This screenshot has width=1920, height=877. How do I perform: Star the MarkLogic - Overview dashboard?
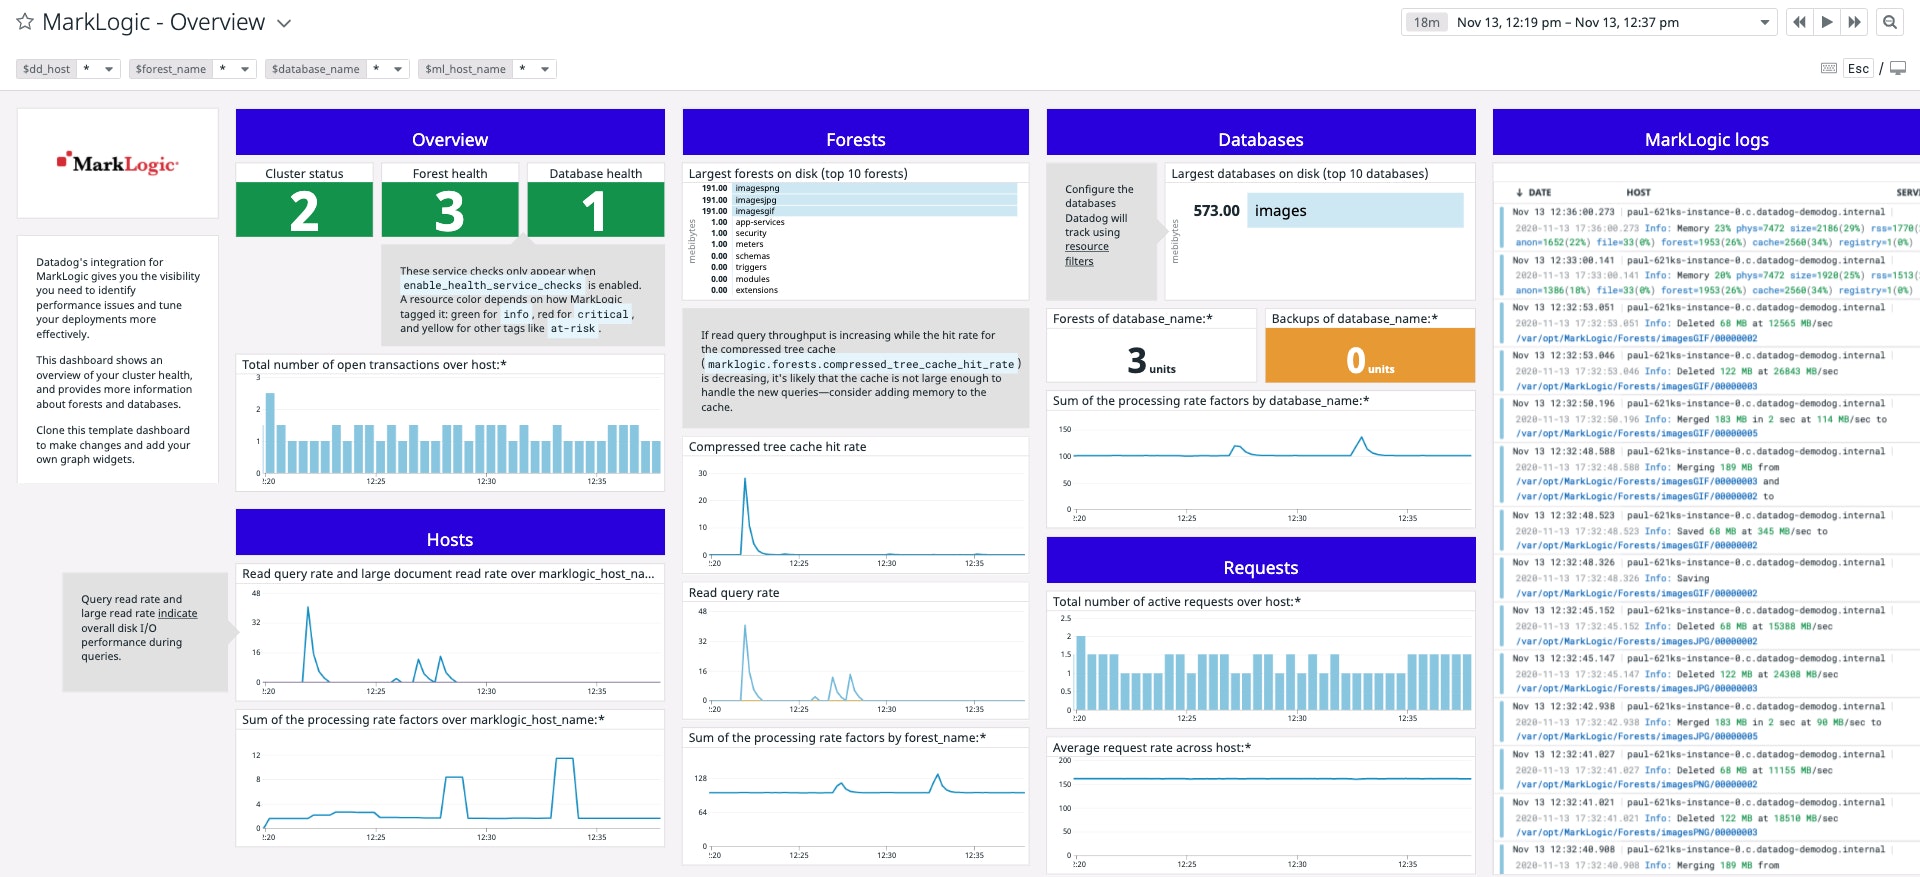25,22
